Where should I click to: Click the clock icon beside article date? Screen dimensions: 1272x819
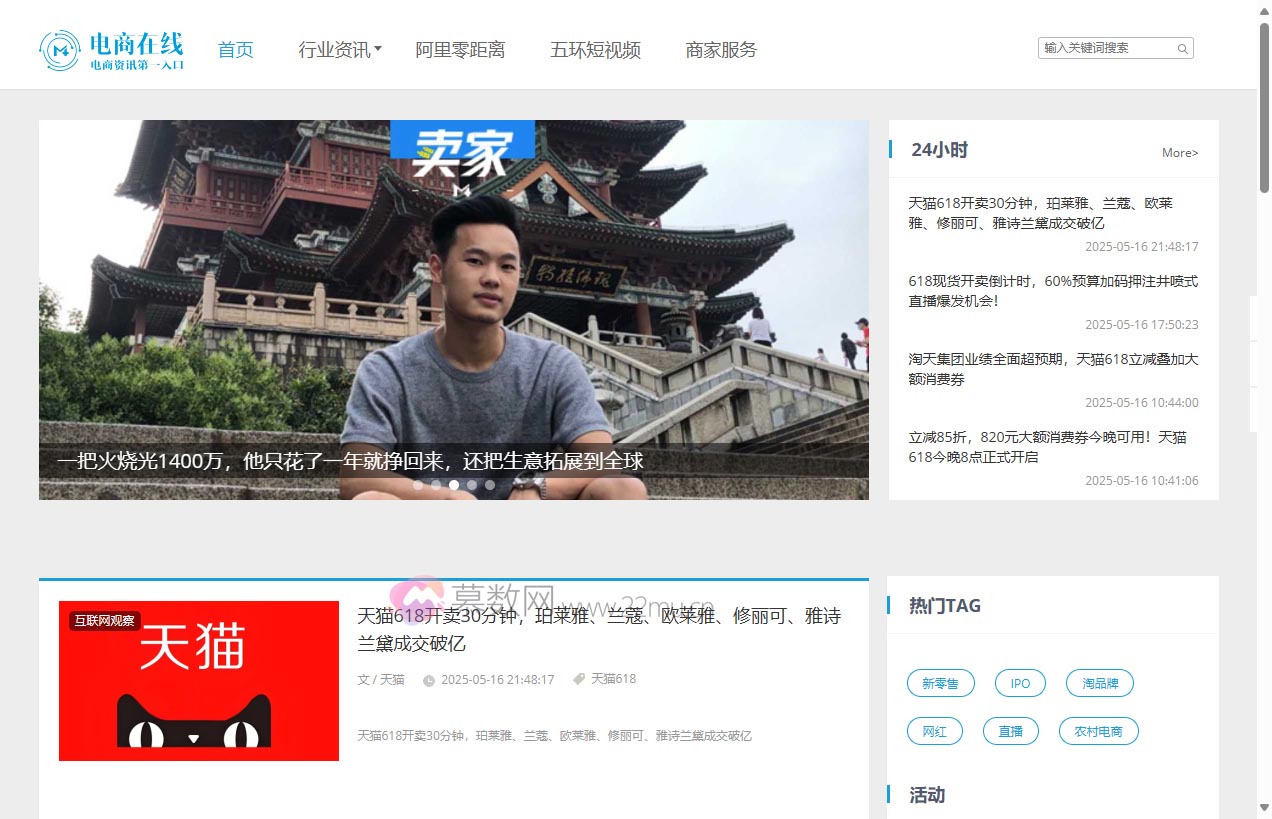click(x=429, y=680)
